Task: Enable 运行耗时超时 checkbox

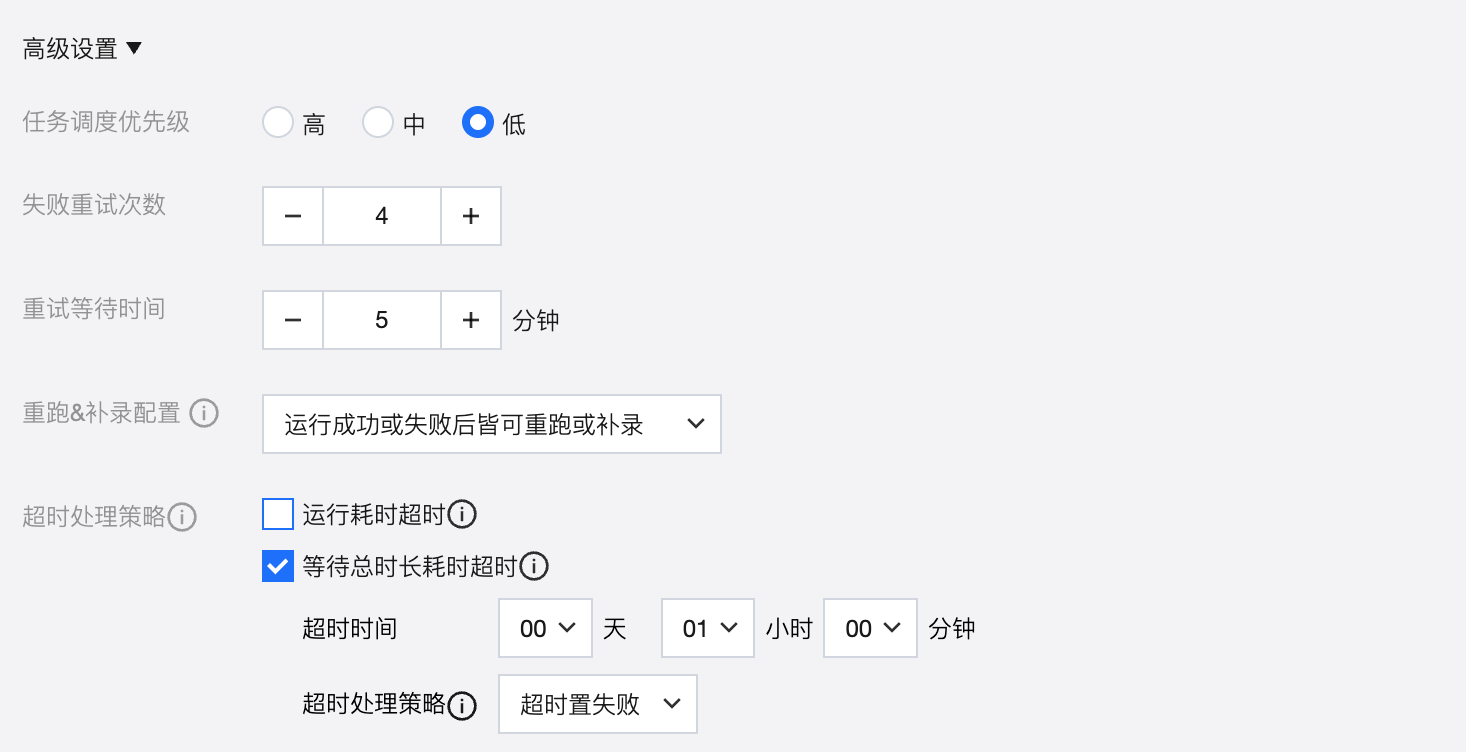Action: pos(278,515)
